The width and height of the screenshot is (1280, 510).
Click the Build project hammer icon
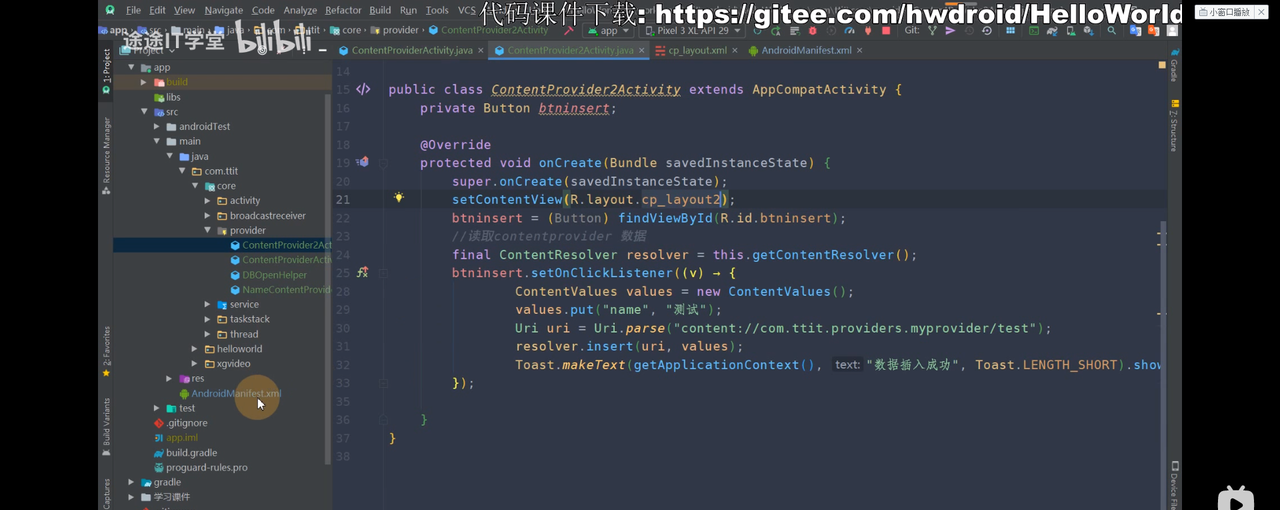(x=567, y=31)
